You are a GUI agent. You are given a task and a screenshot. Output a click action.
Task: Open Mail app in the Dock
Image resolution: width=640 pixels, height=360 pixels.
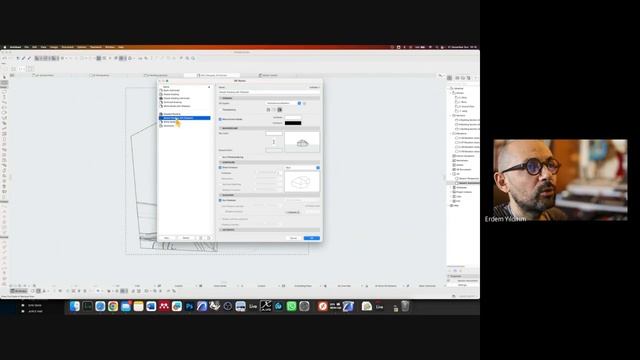(x=126, y=306)
